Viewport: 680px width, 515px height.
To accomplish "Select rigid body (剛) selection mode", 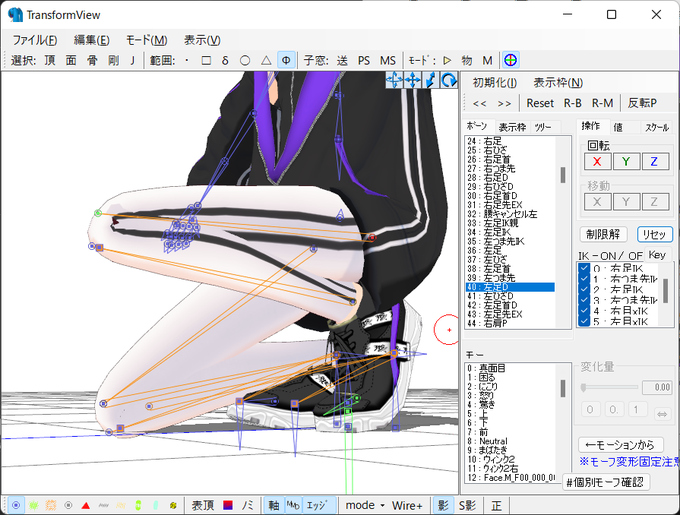I will [114, 60].
